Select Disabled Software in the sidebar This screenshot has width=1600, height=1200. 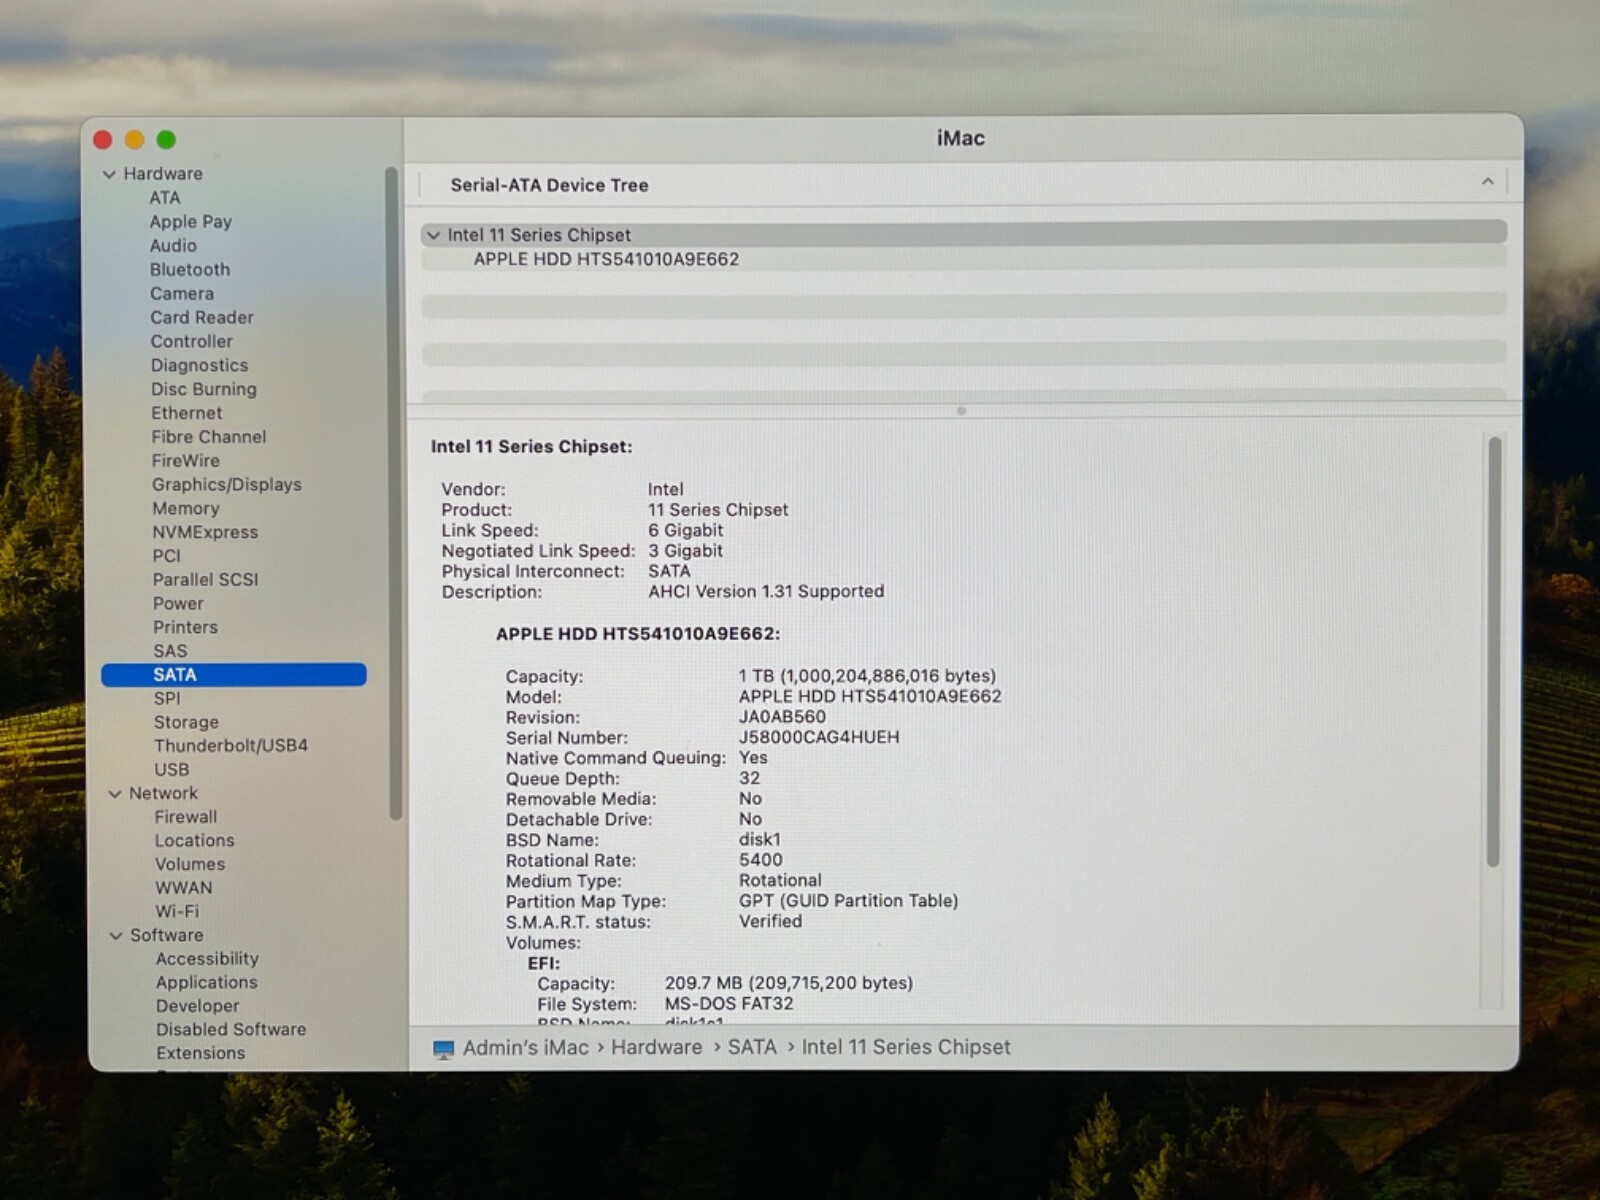click(231, 1030)
